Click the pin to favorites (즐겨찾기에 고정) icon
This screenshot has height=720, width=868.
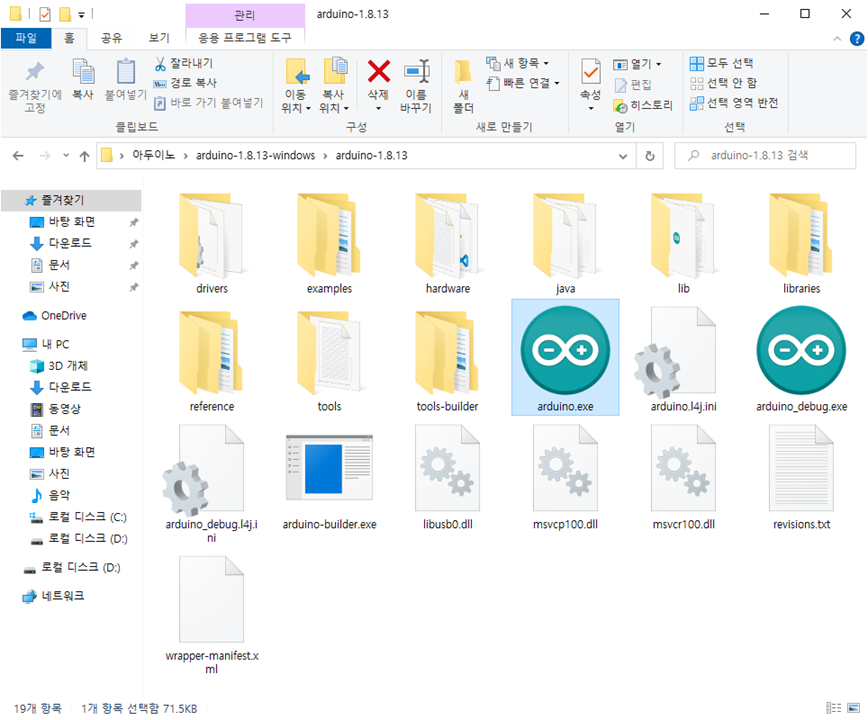[35, 72]
